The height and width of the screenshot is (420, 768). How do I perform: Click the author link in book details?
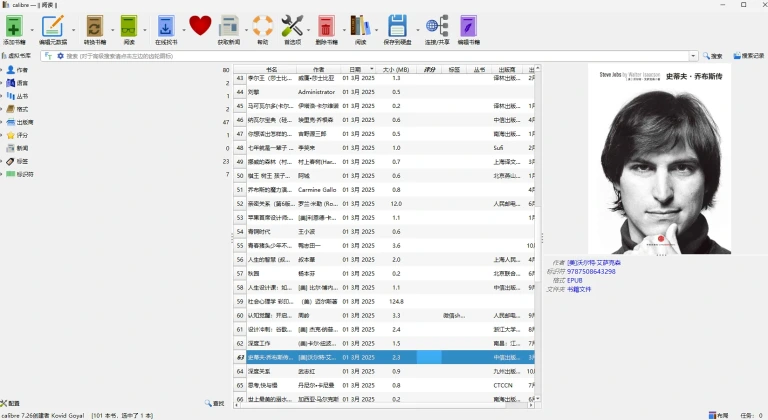coord(594,263)
